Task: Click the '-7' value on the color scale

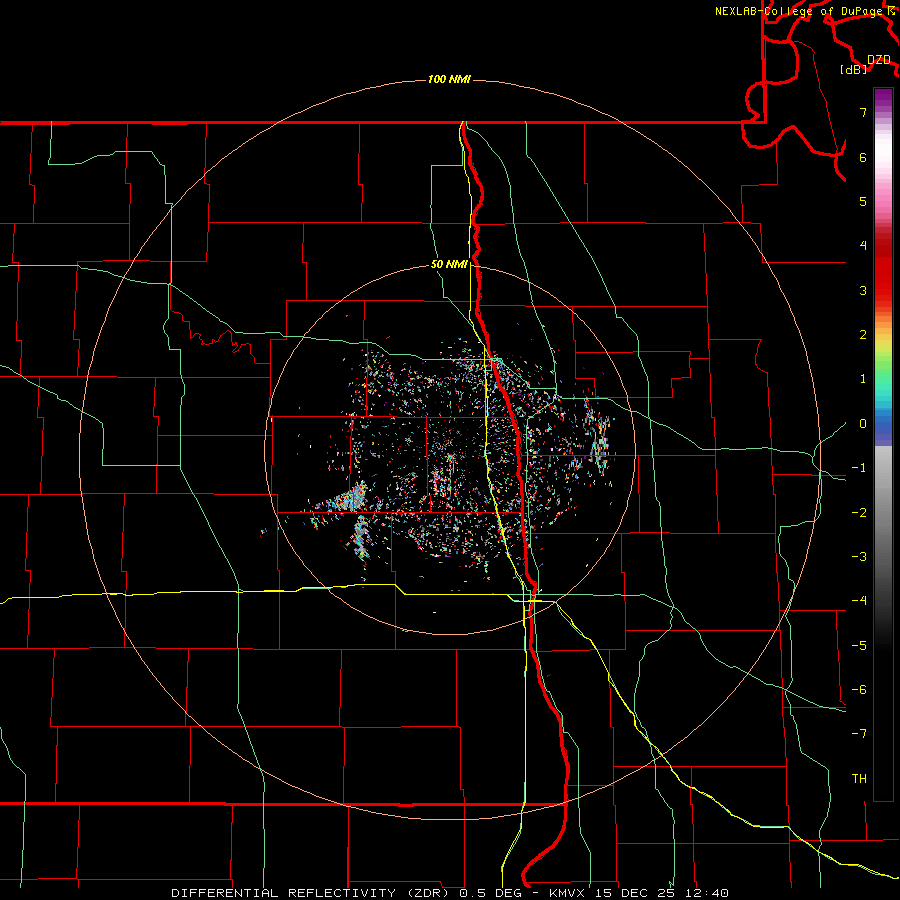Action: tap(859, 734)
